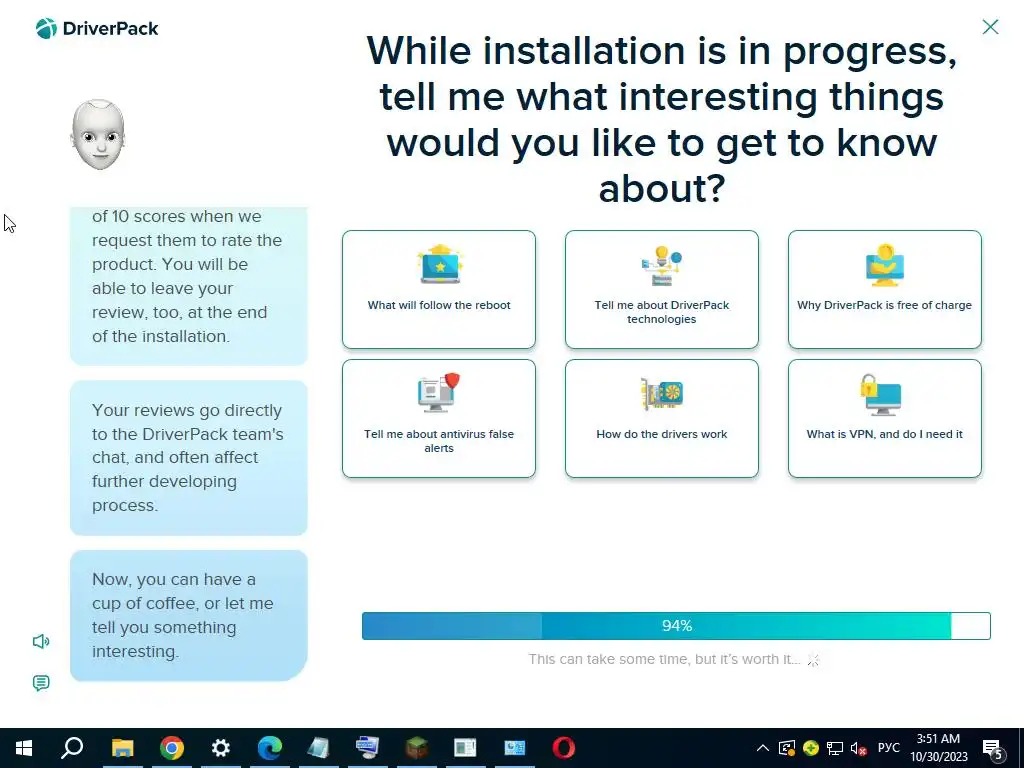
Task: Open 'Tell me about antivirus false alerts' card
Action: tap(439, 419)
